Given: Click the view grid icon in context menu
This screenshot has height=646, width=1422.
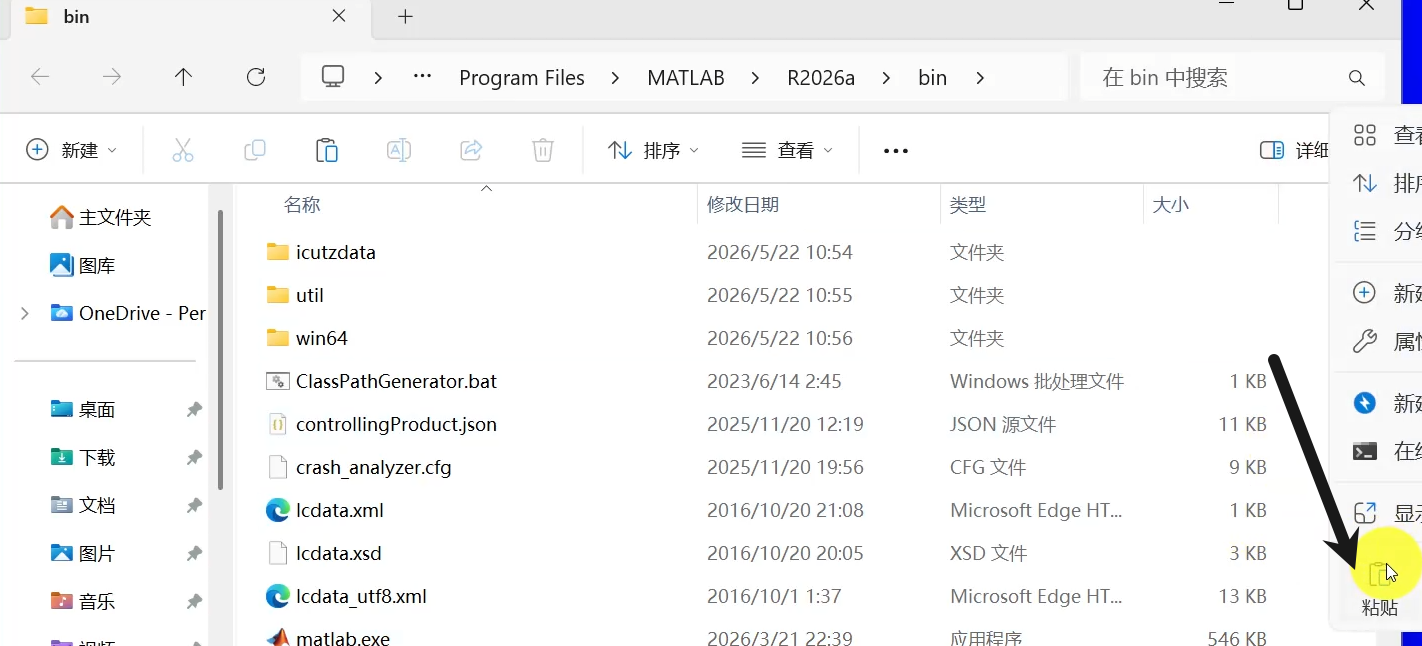Looking at the screenshot, I should point(1365,135).
